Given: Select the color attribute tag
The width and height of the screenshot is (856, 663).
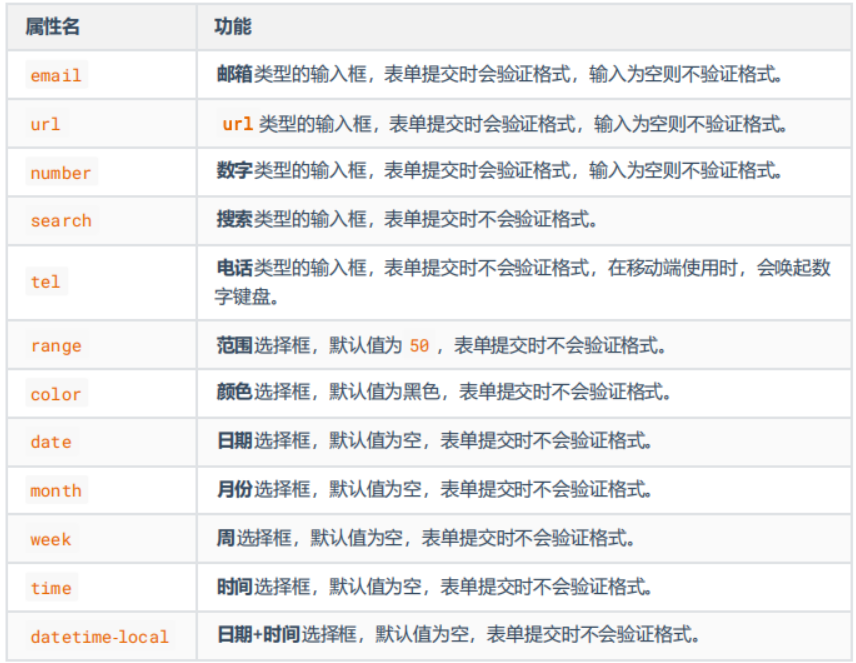Looking at the screenshot, I should coord(56,394).
